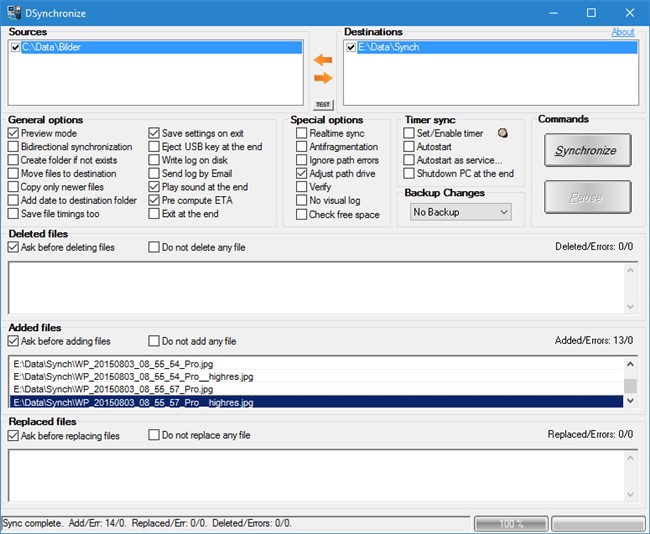Viewport: 650px width, 534px height.
Task: Enable Move files to destination
Action: (13, 173)
